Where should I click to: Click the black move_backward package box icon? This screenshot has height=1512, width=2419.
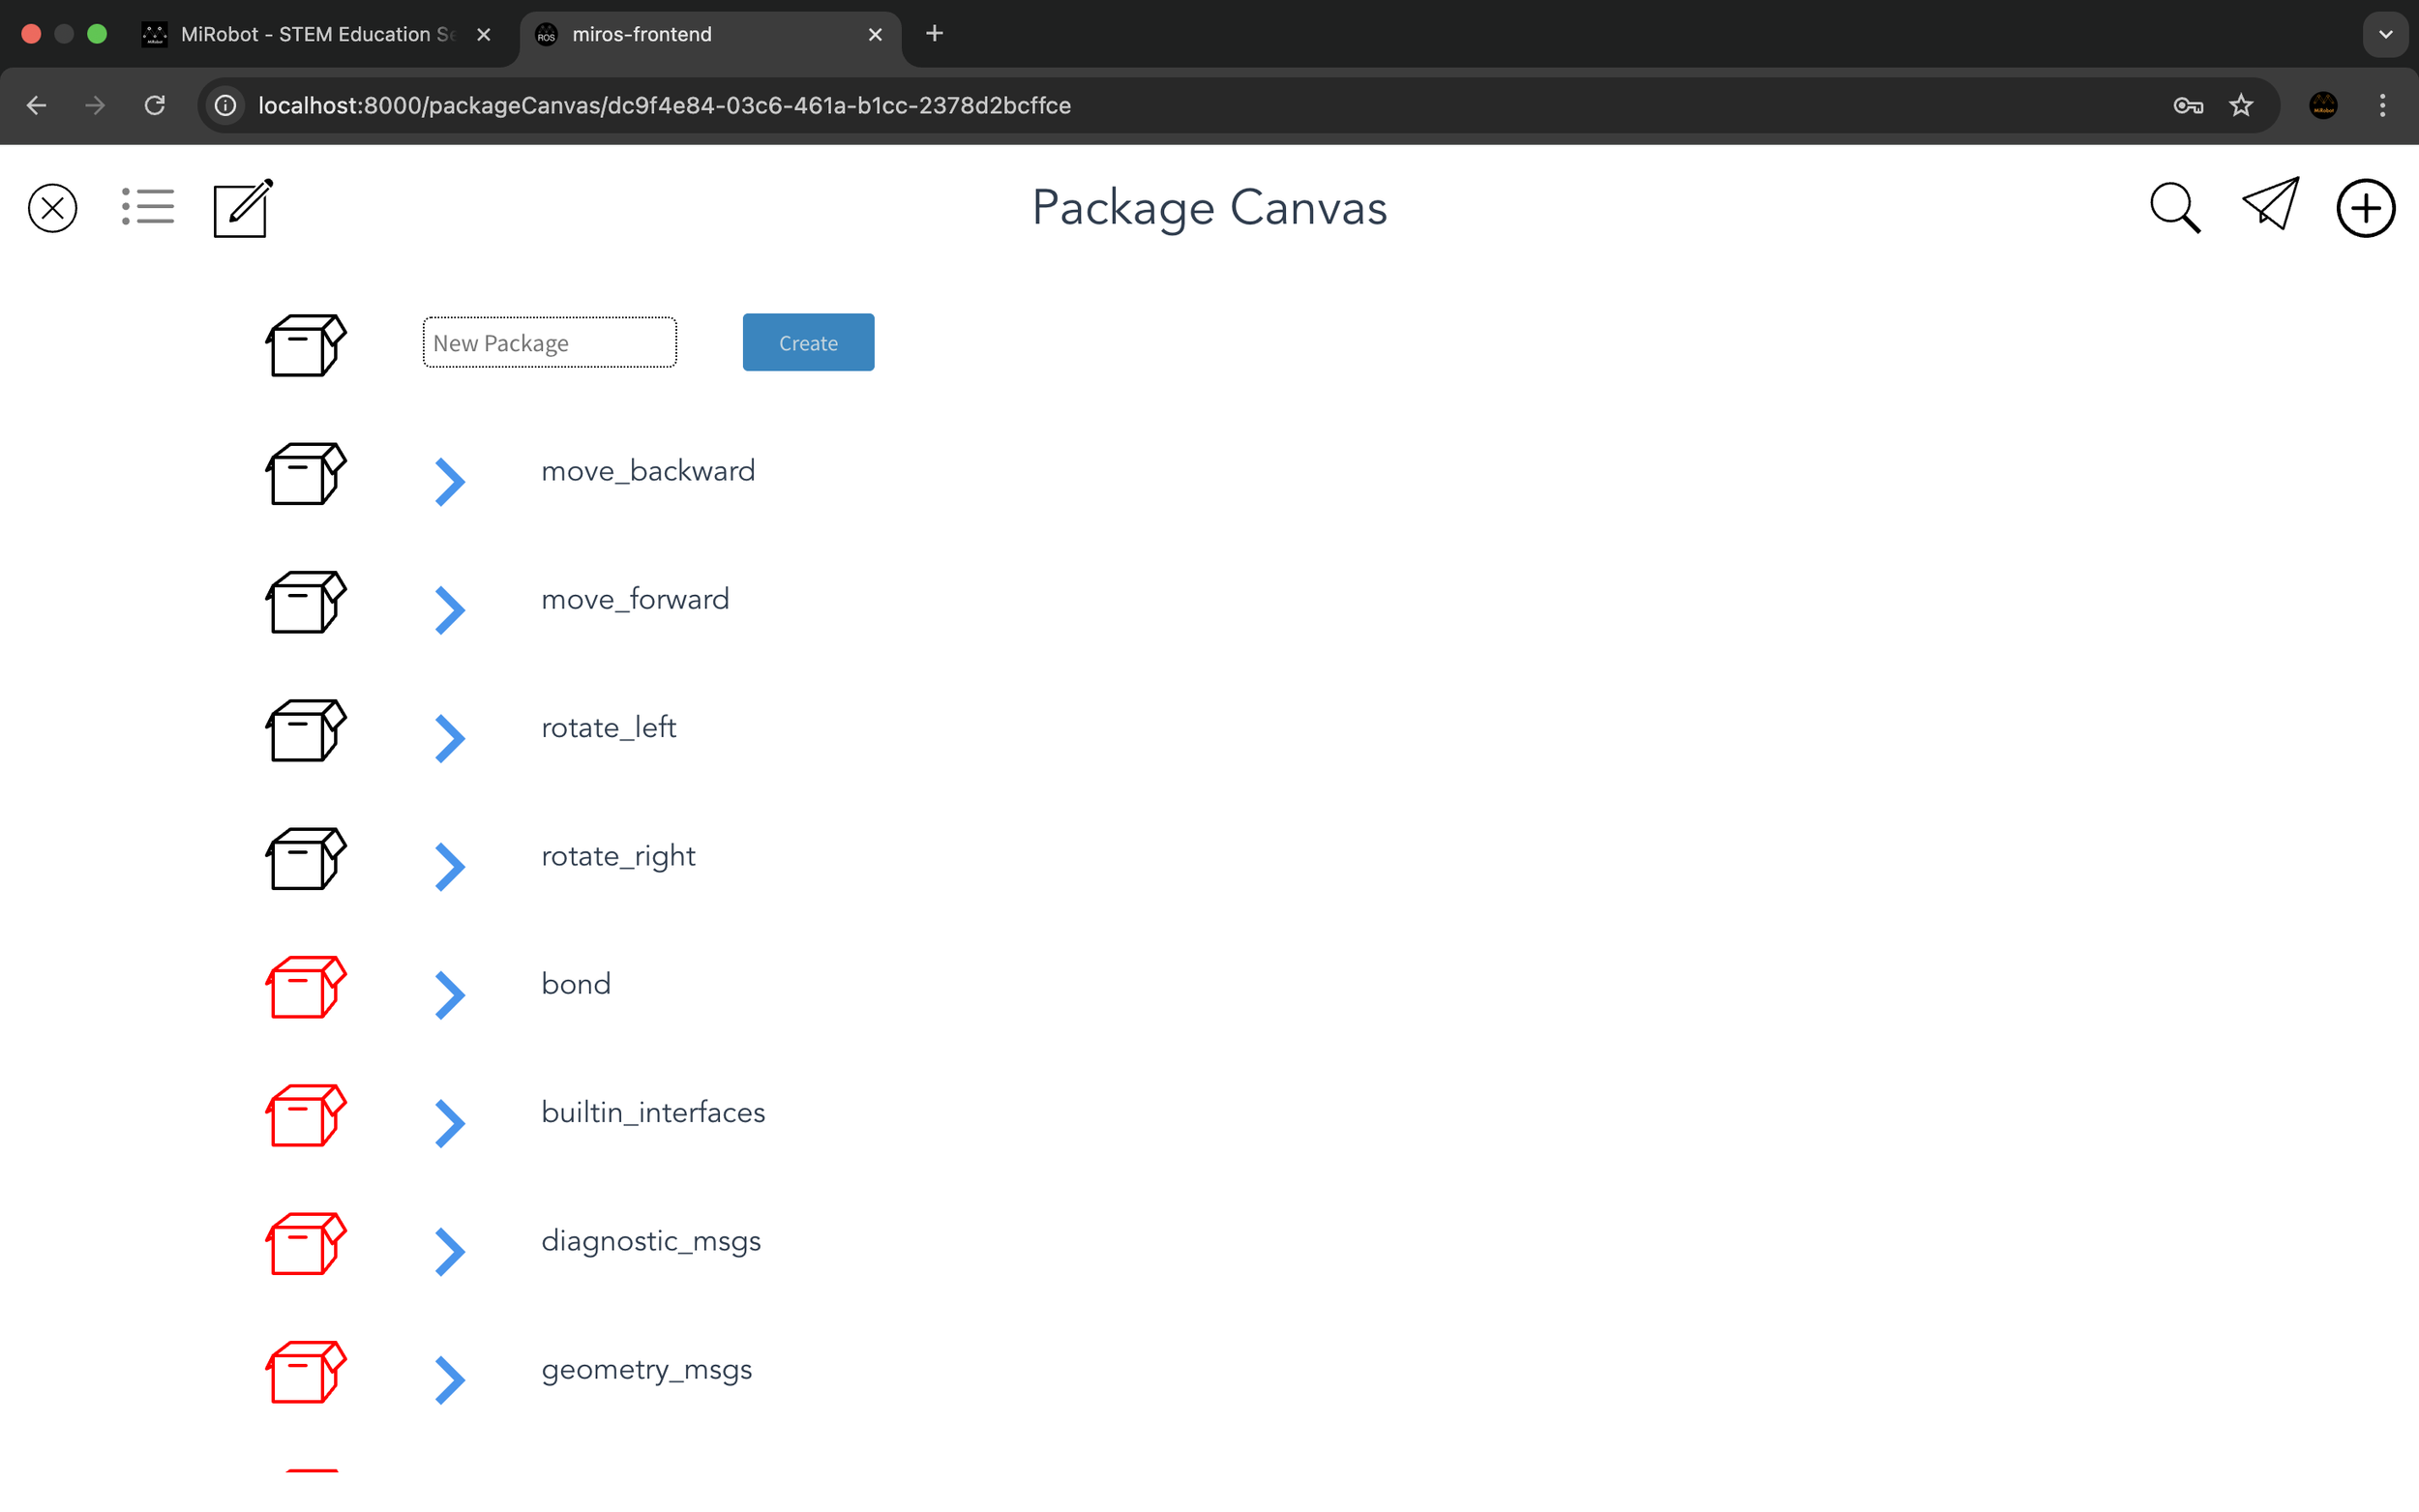(305, 474)
